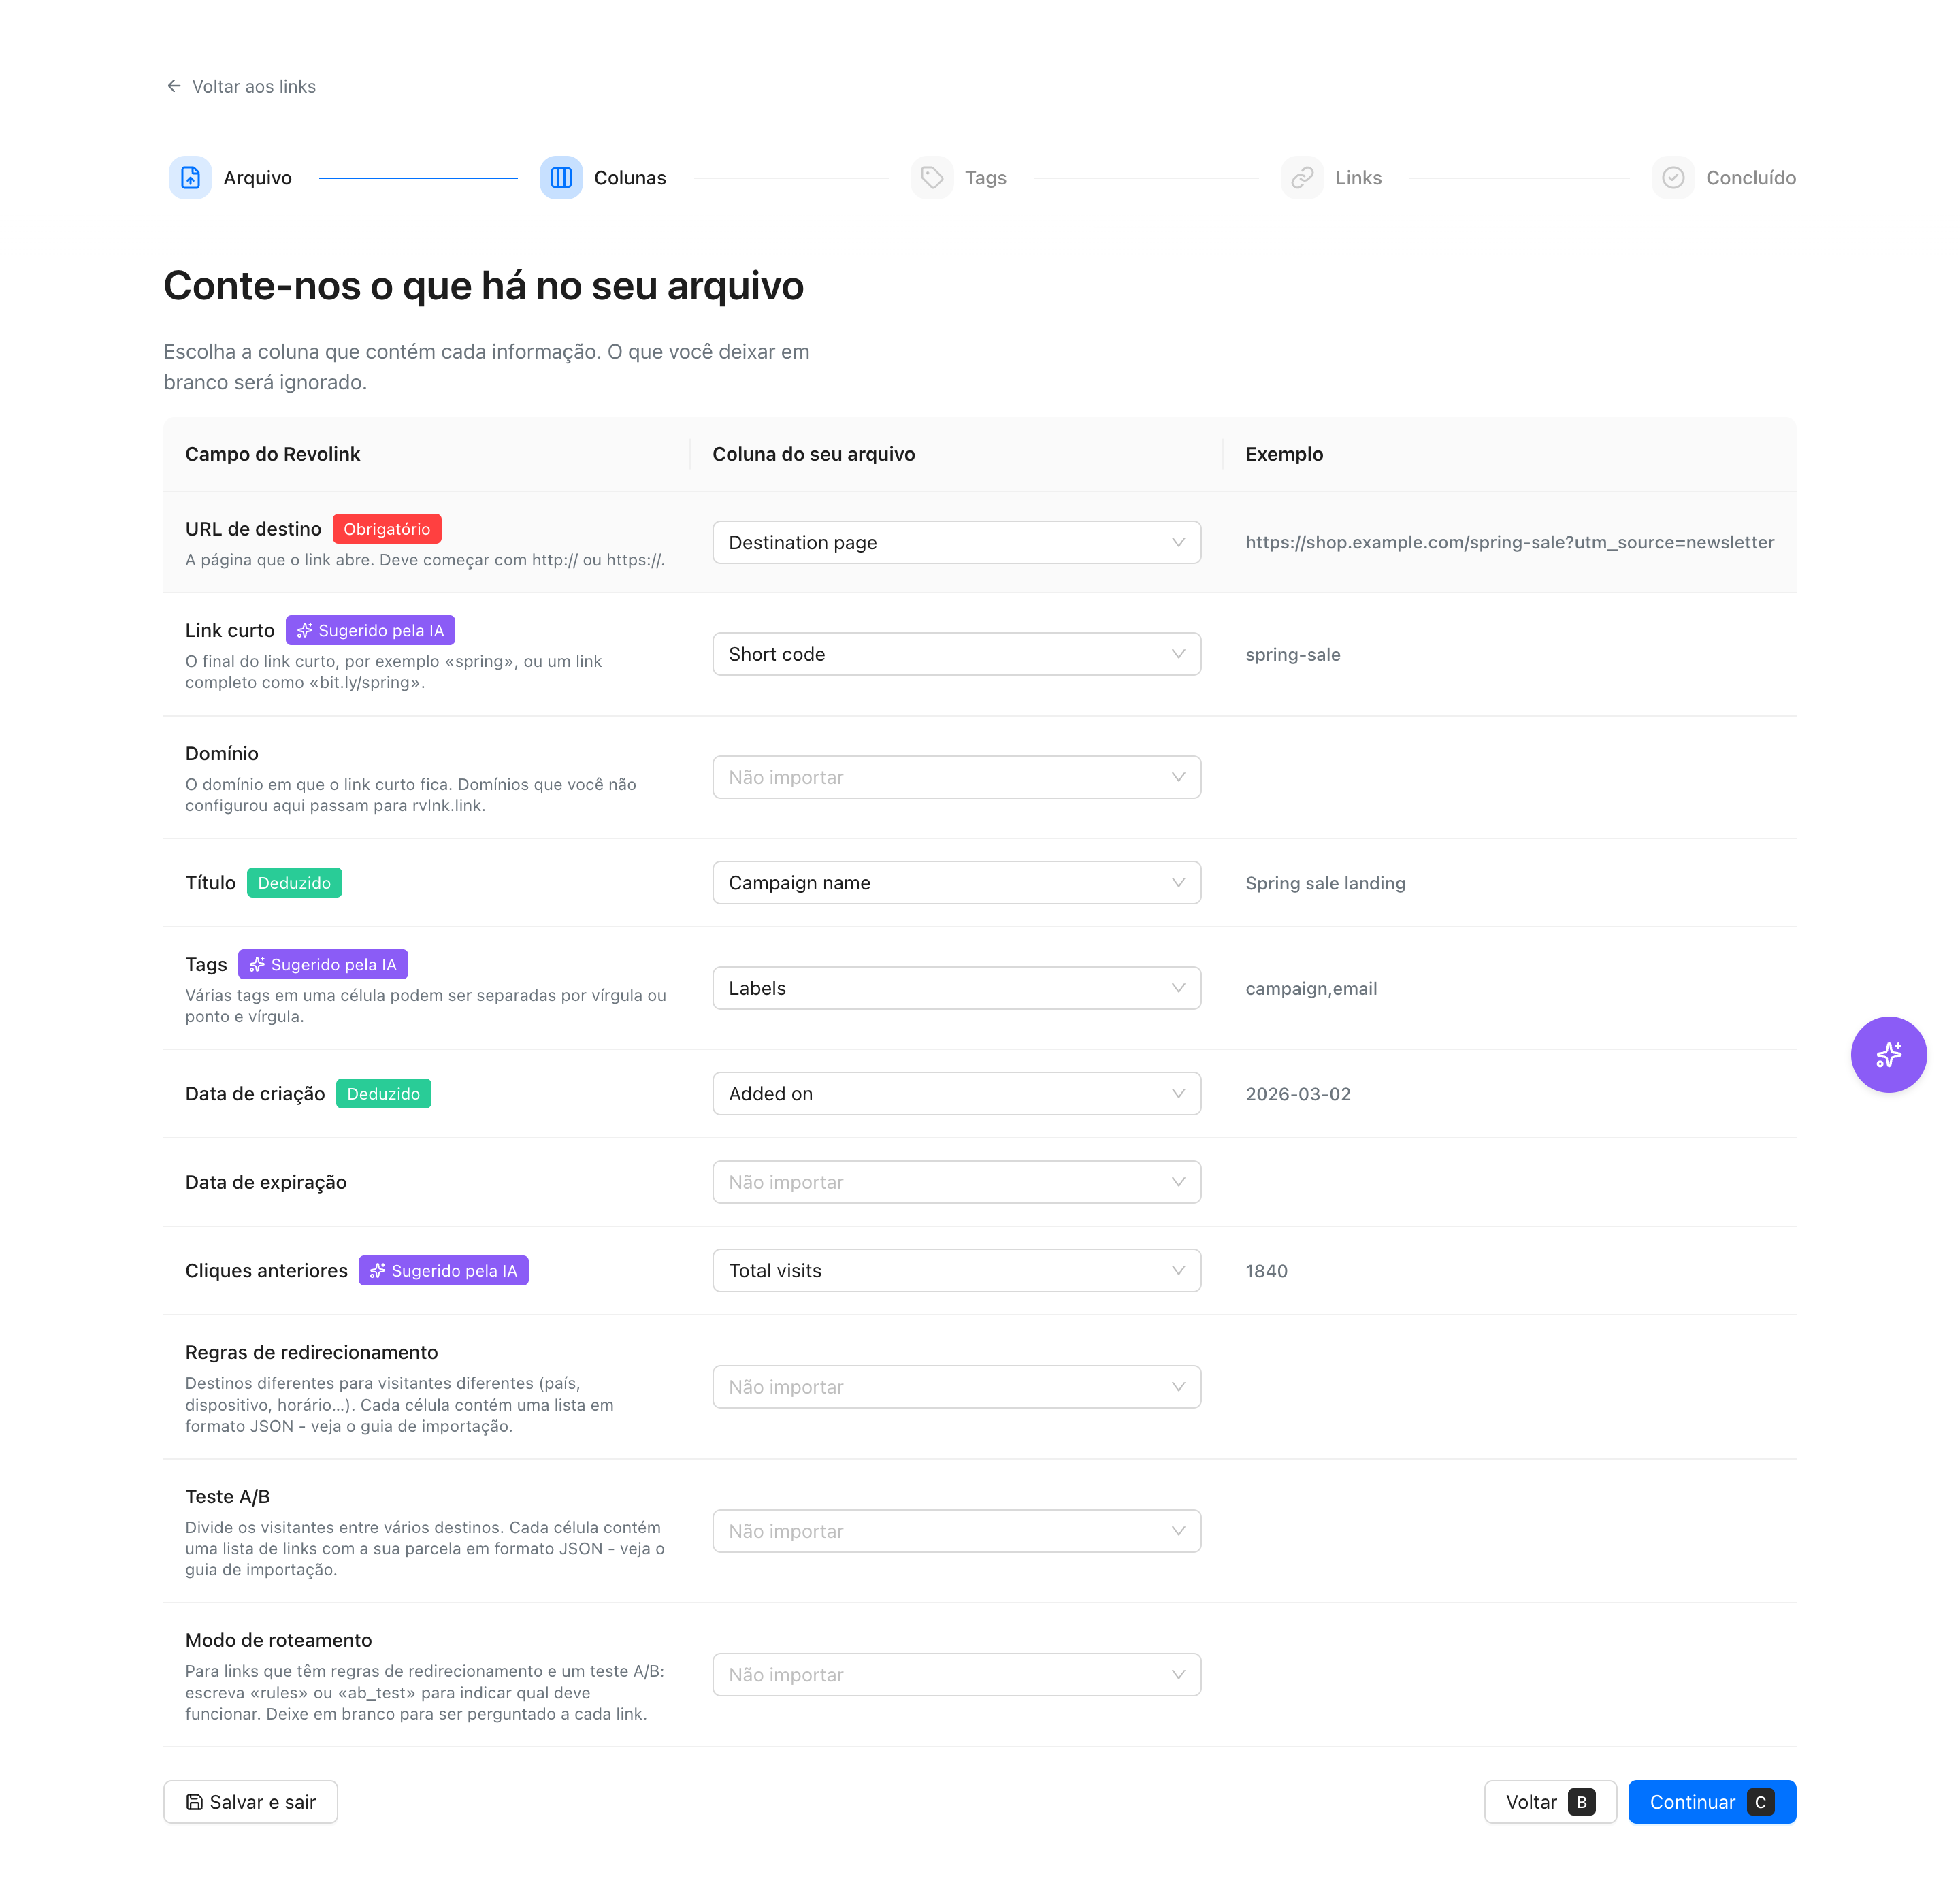Click the back arrow icon beside Voltar aos links
The height and width of the screenshot is (1889, 1960).
tap(174, 86)
